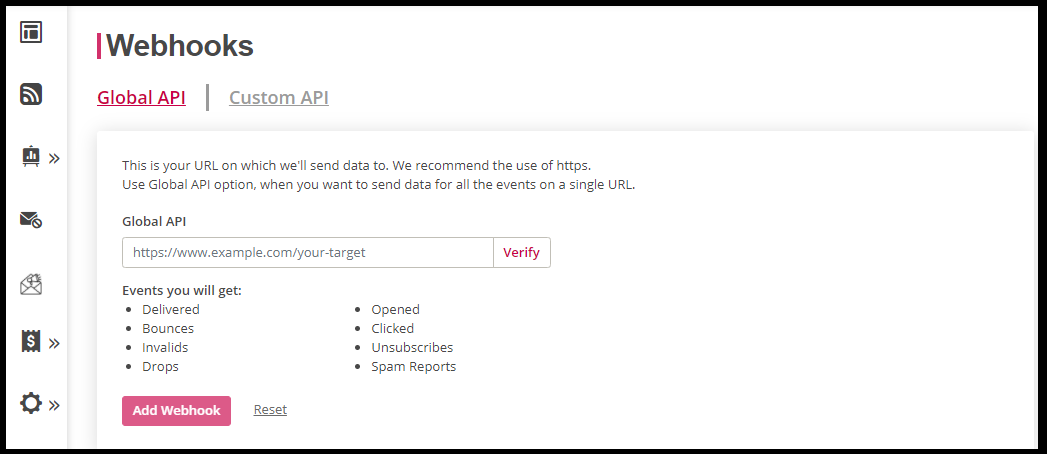Open the settings gear icon

click(x=31, y=403)
